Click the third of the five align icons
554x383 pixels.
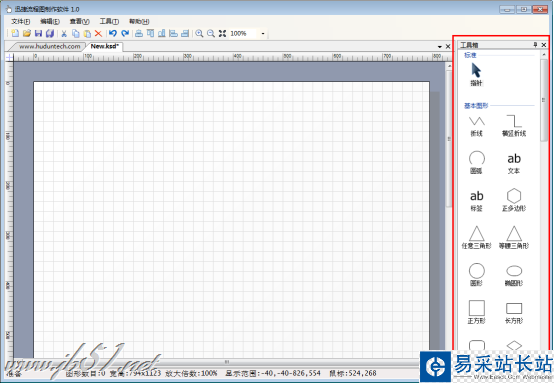pos(162,33)
